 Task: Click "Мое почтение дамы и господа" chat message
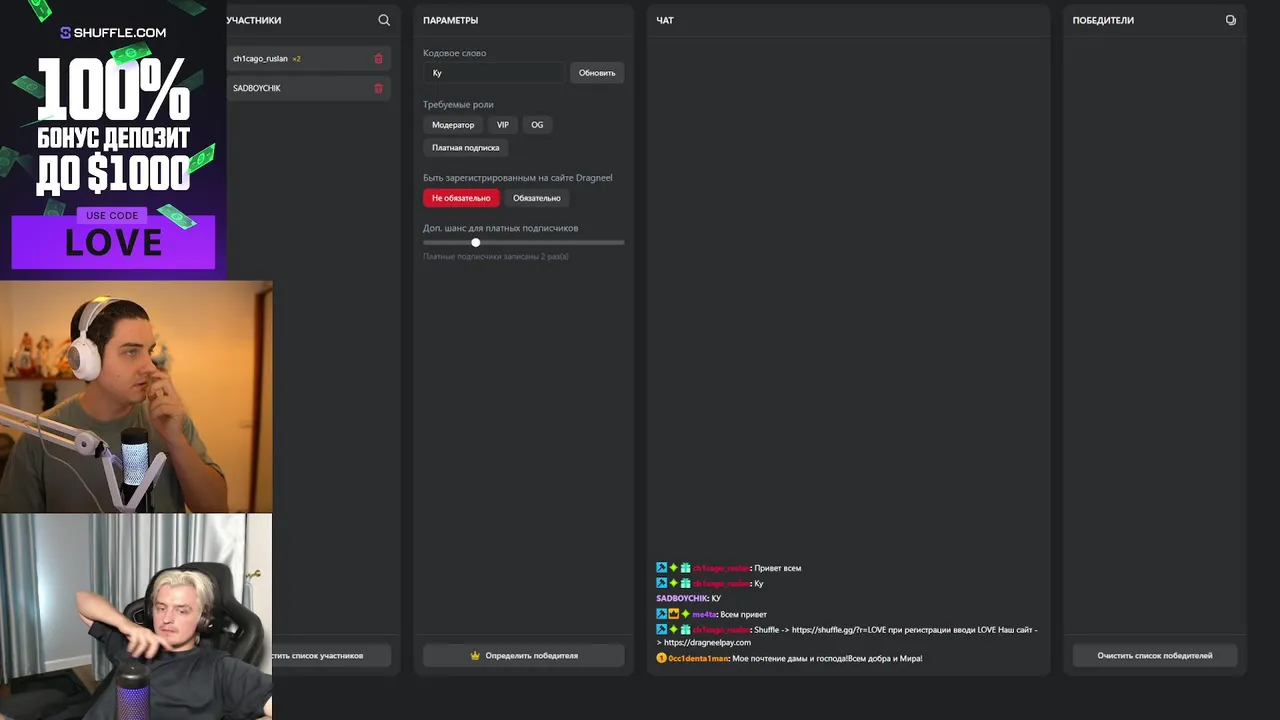click(x=827, y=658)
